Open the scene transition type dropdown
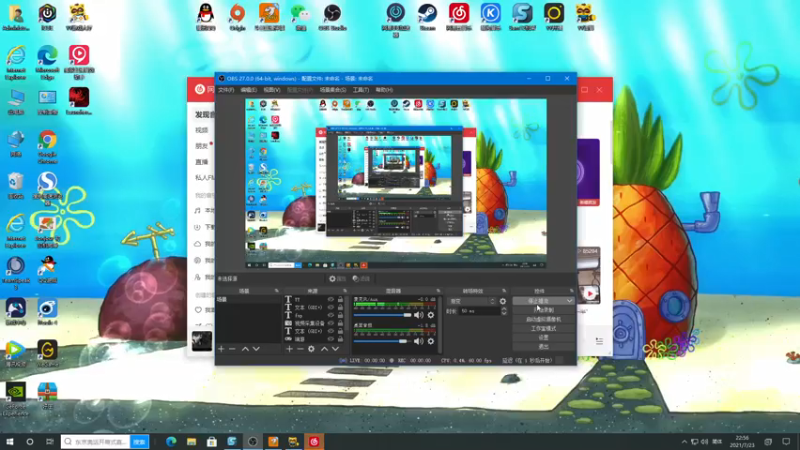The height and width of the screenshot is (450, 800). pos(472,301)
